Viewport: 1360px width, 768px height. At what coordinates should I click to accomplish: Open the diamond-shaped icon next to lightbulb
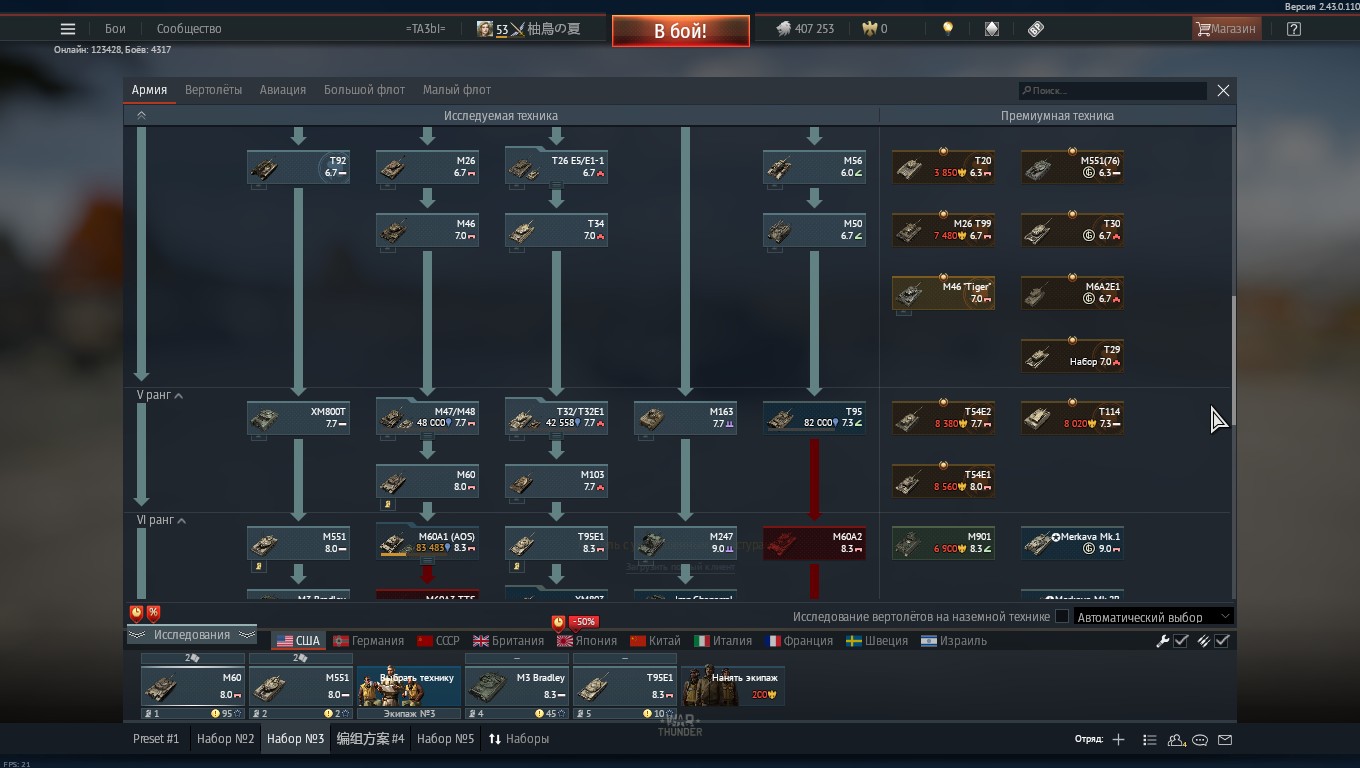tap(991, 29)
